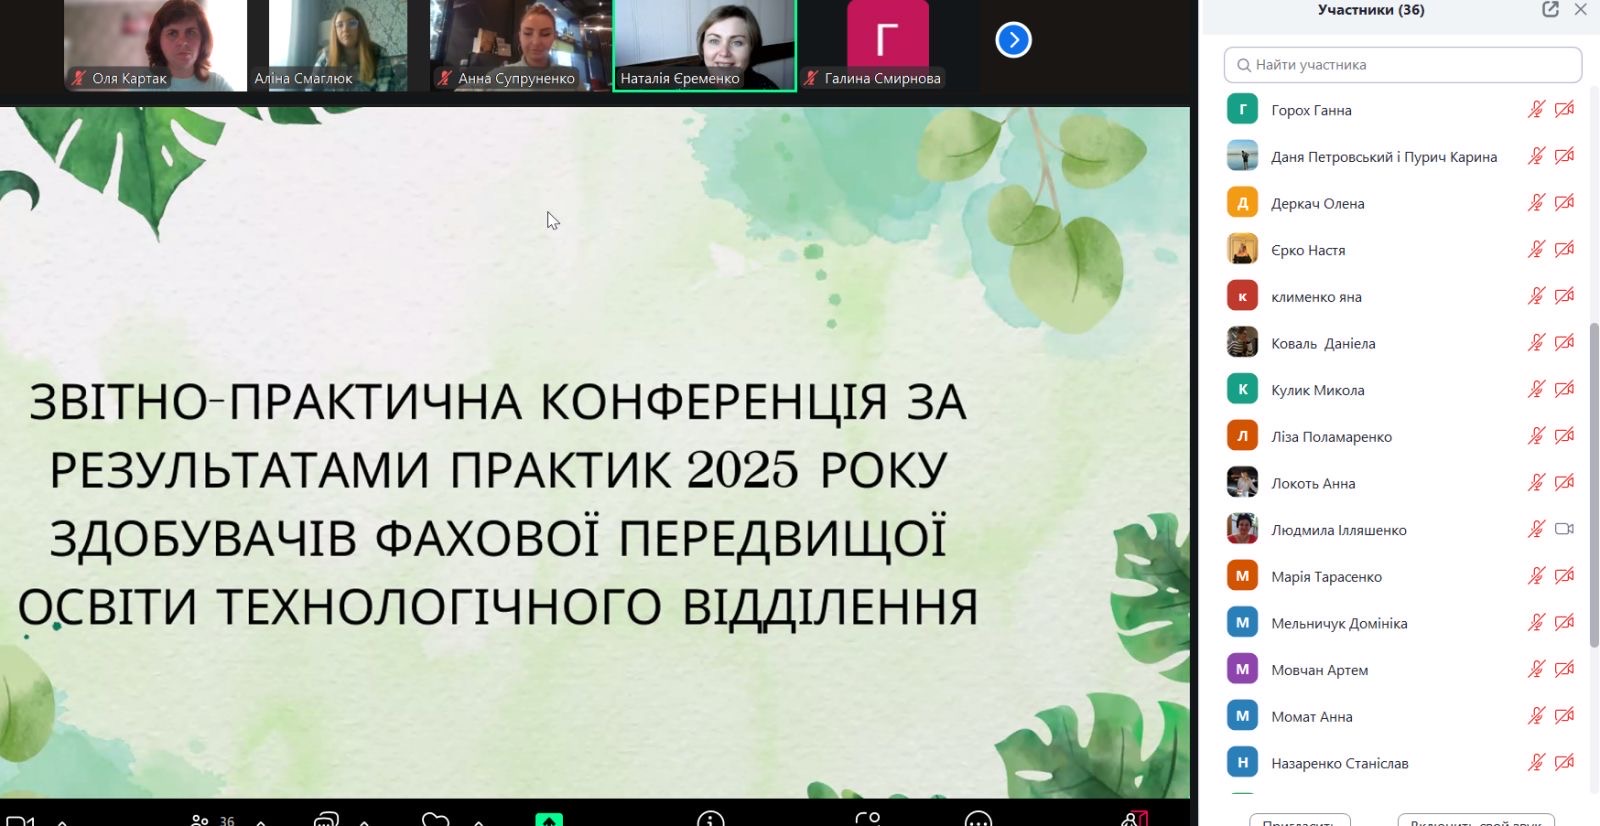
Task: Open chat from the bottom toolbar
Action: click(x=326, y=820)
